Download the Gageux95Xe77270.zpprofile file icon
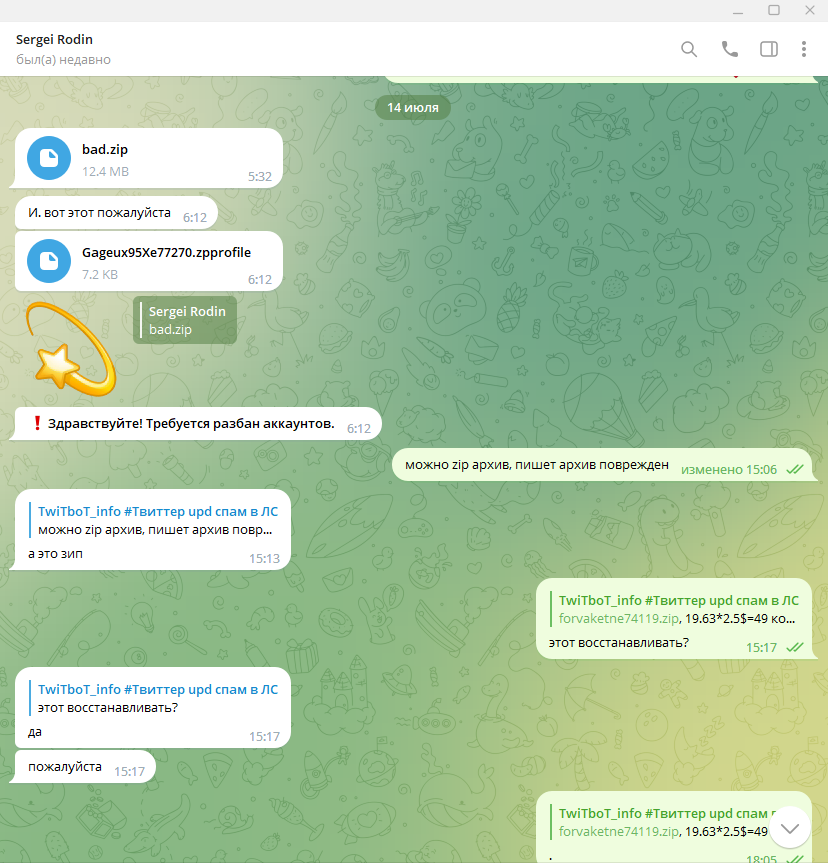This screenshot has height=865, width=828. (49, 261)
